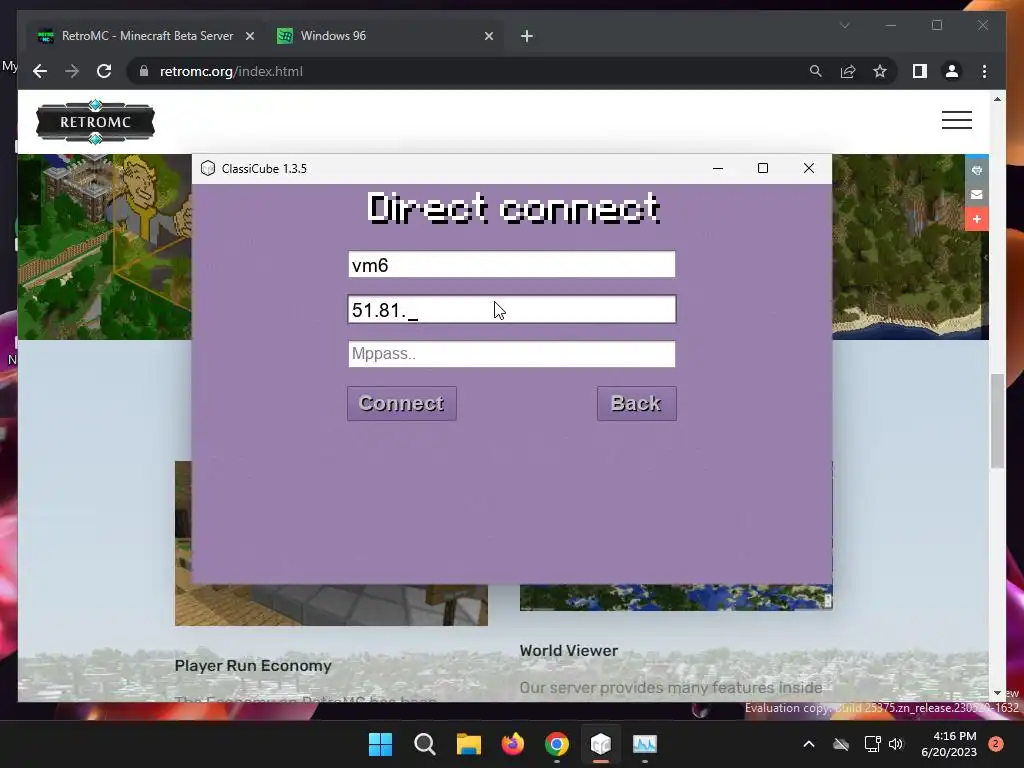Click the Player Run Economy heading
The width and height of the screenshot is (1024, 768).
click(x=253, y=665)
